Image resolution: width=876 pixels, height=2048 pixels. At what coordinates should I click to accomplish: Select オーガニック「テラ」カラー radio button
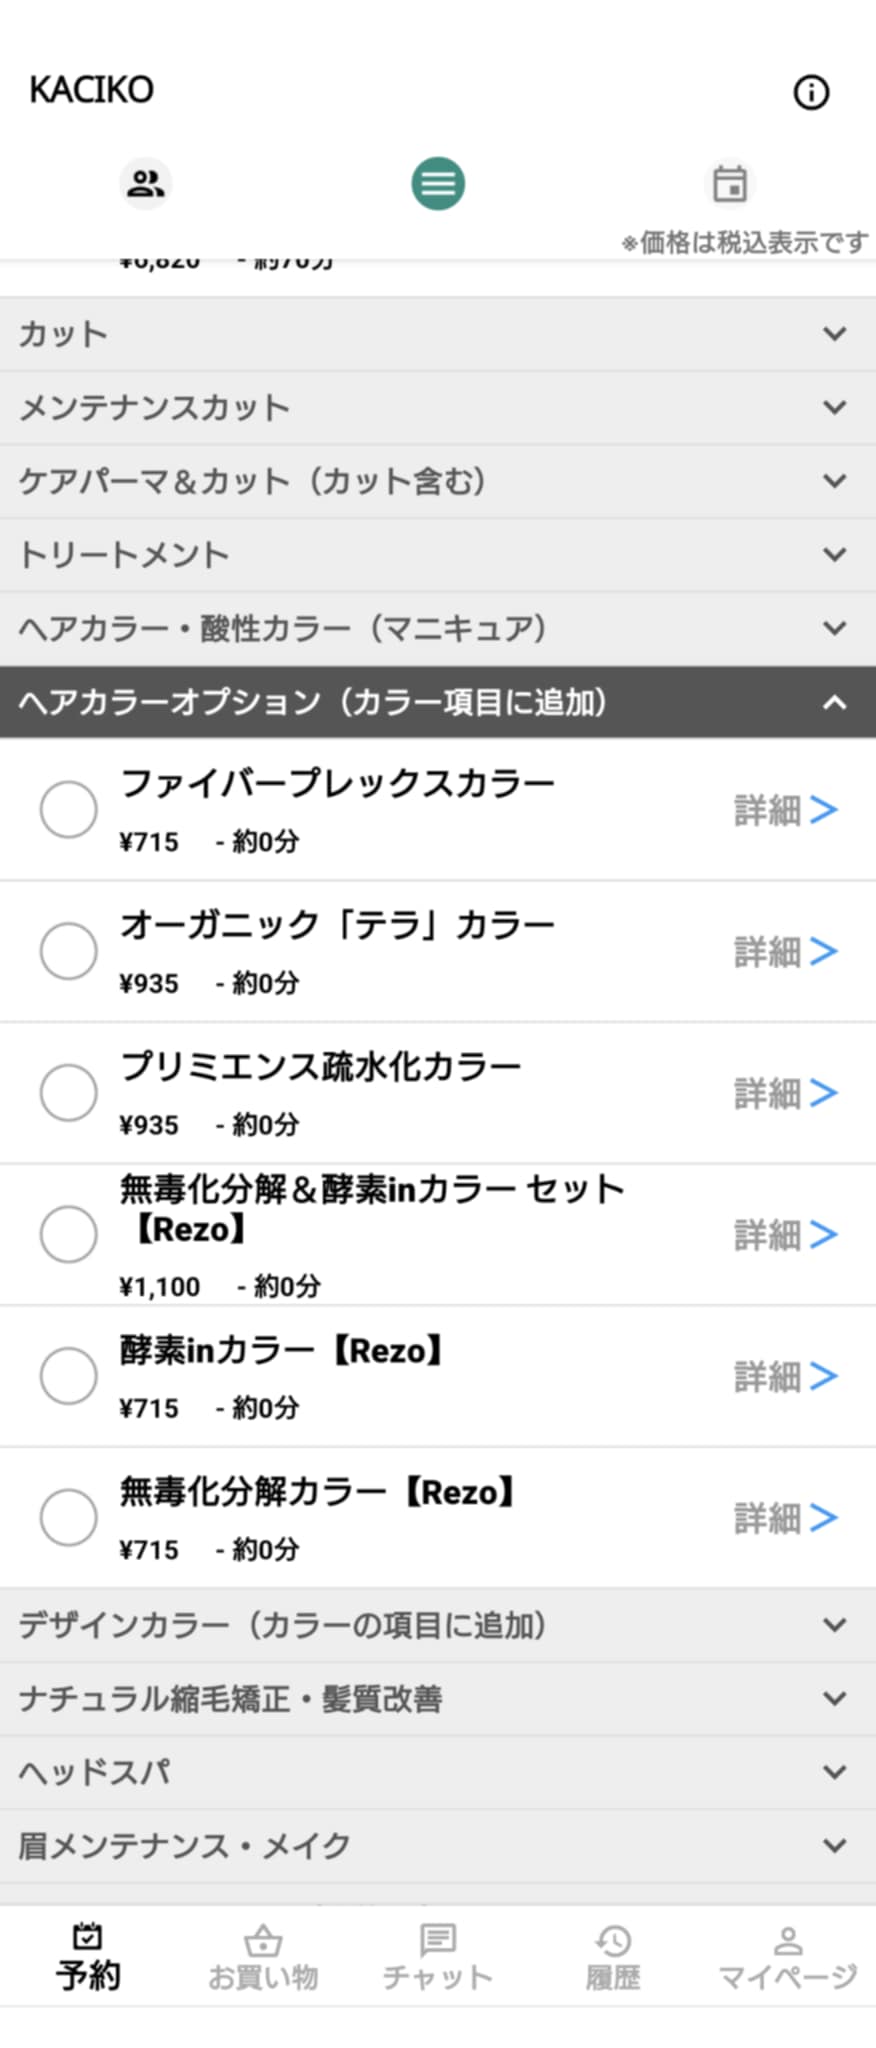(x=68, y=951)
